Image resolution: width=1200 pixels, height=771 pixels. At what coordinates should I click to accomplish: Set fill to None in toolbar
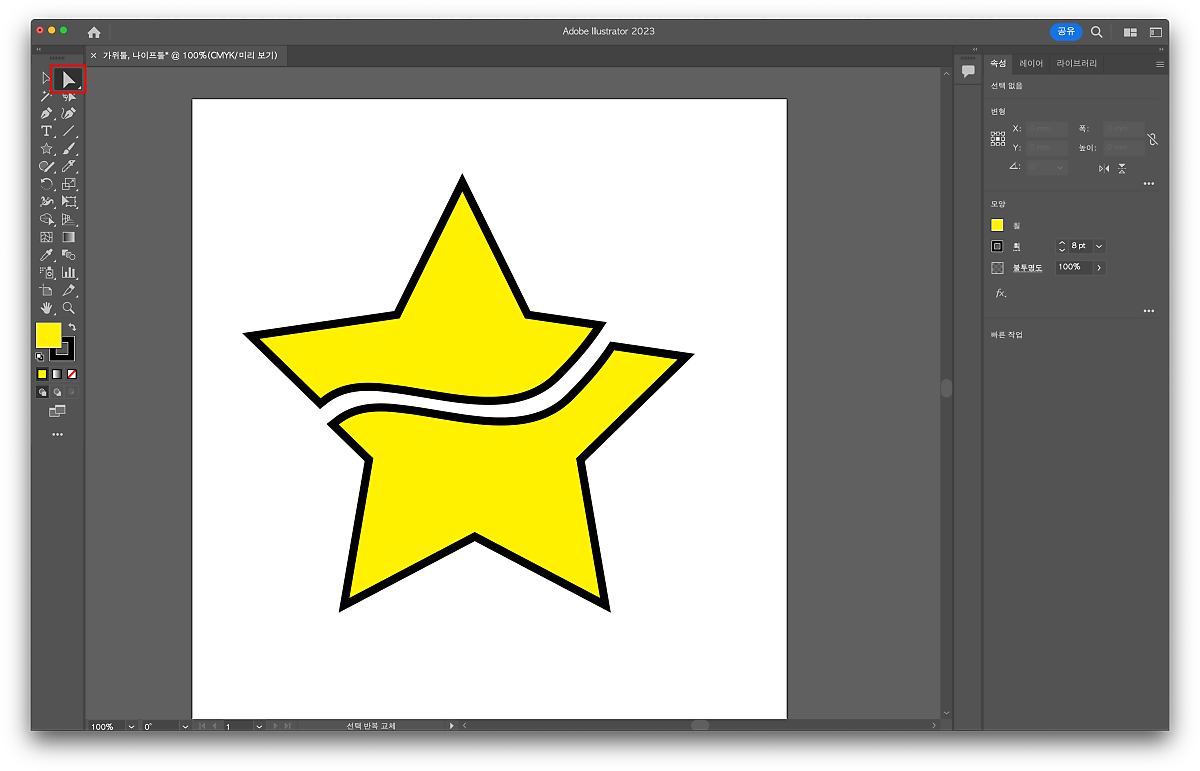pos(72,374)
